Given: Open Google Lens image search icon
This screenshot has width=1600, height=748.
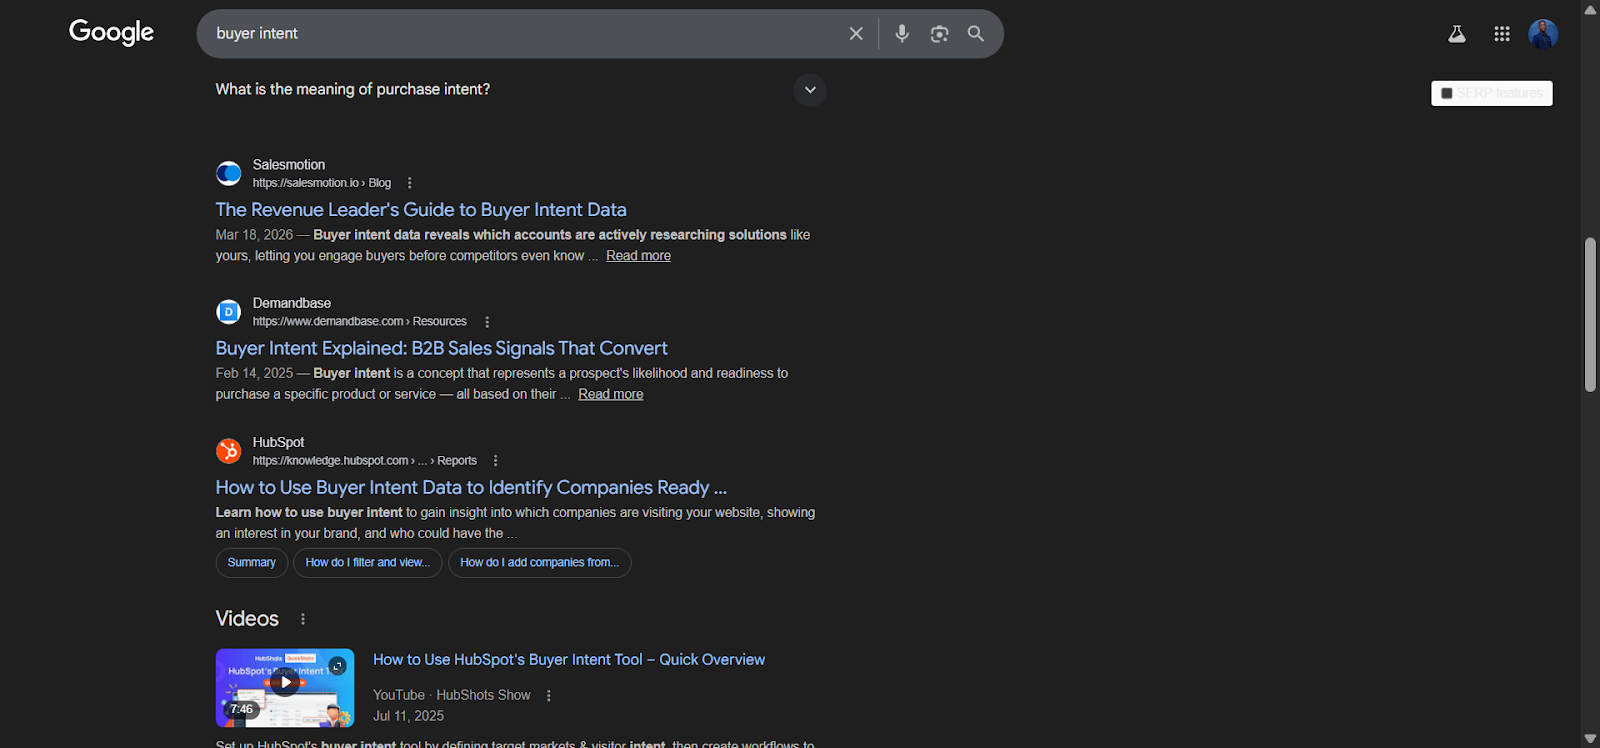Looking at the screenshot, I should (x=939, y=34).
